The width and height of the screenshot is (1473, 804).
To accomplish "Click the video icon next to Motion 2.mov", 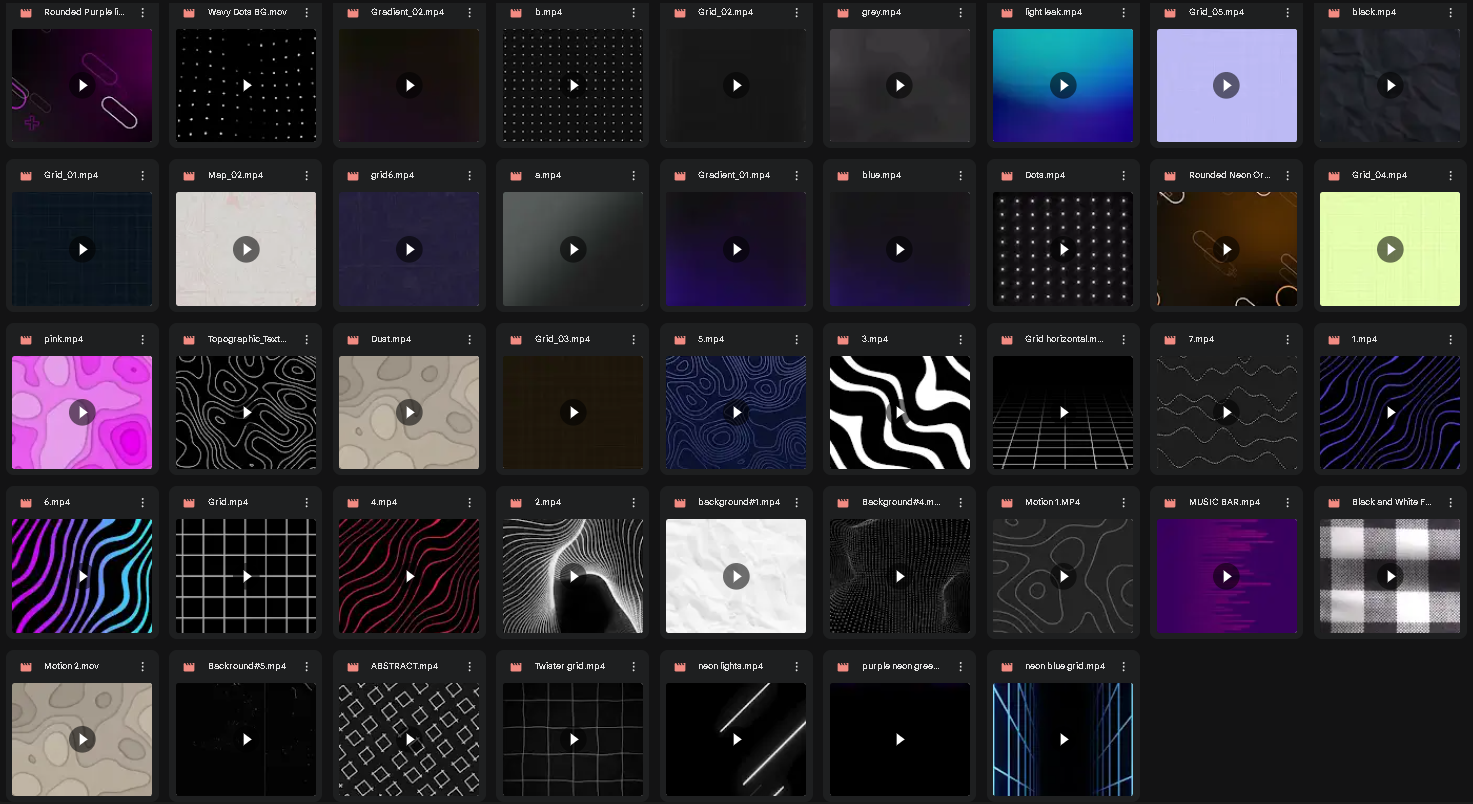I will 23,666.
